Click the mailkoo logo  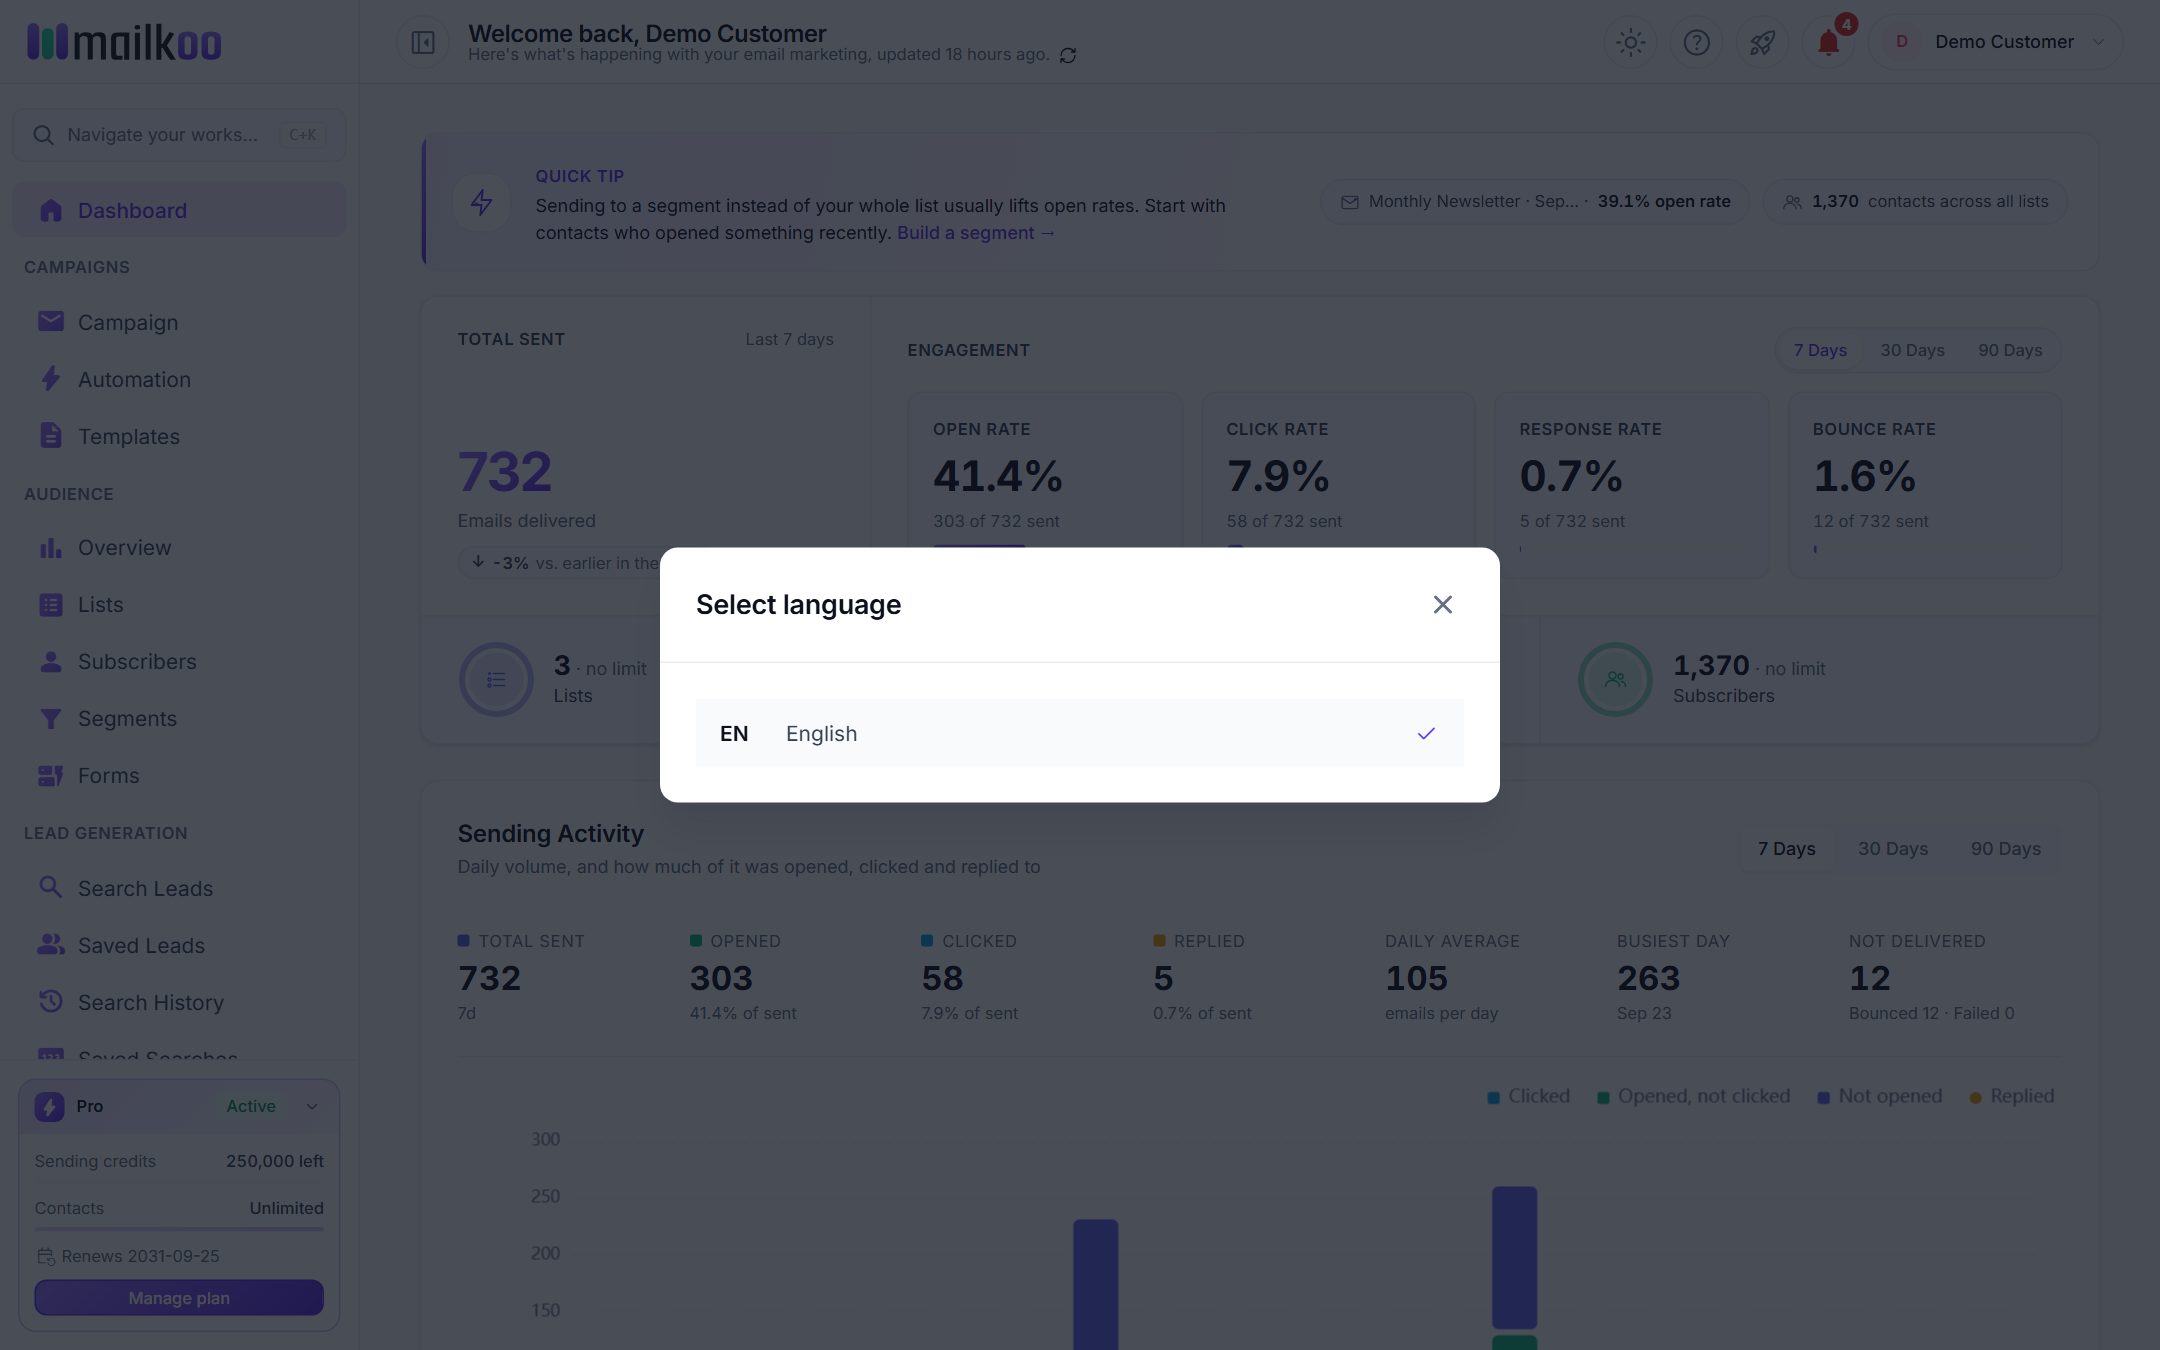pyautogui.click(x=124, y=42)
